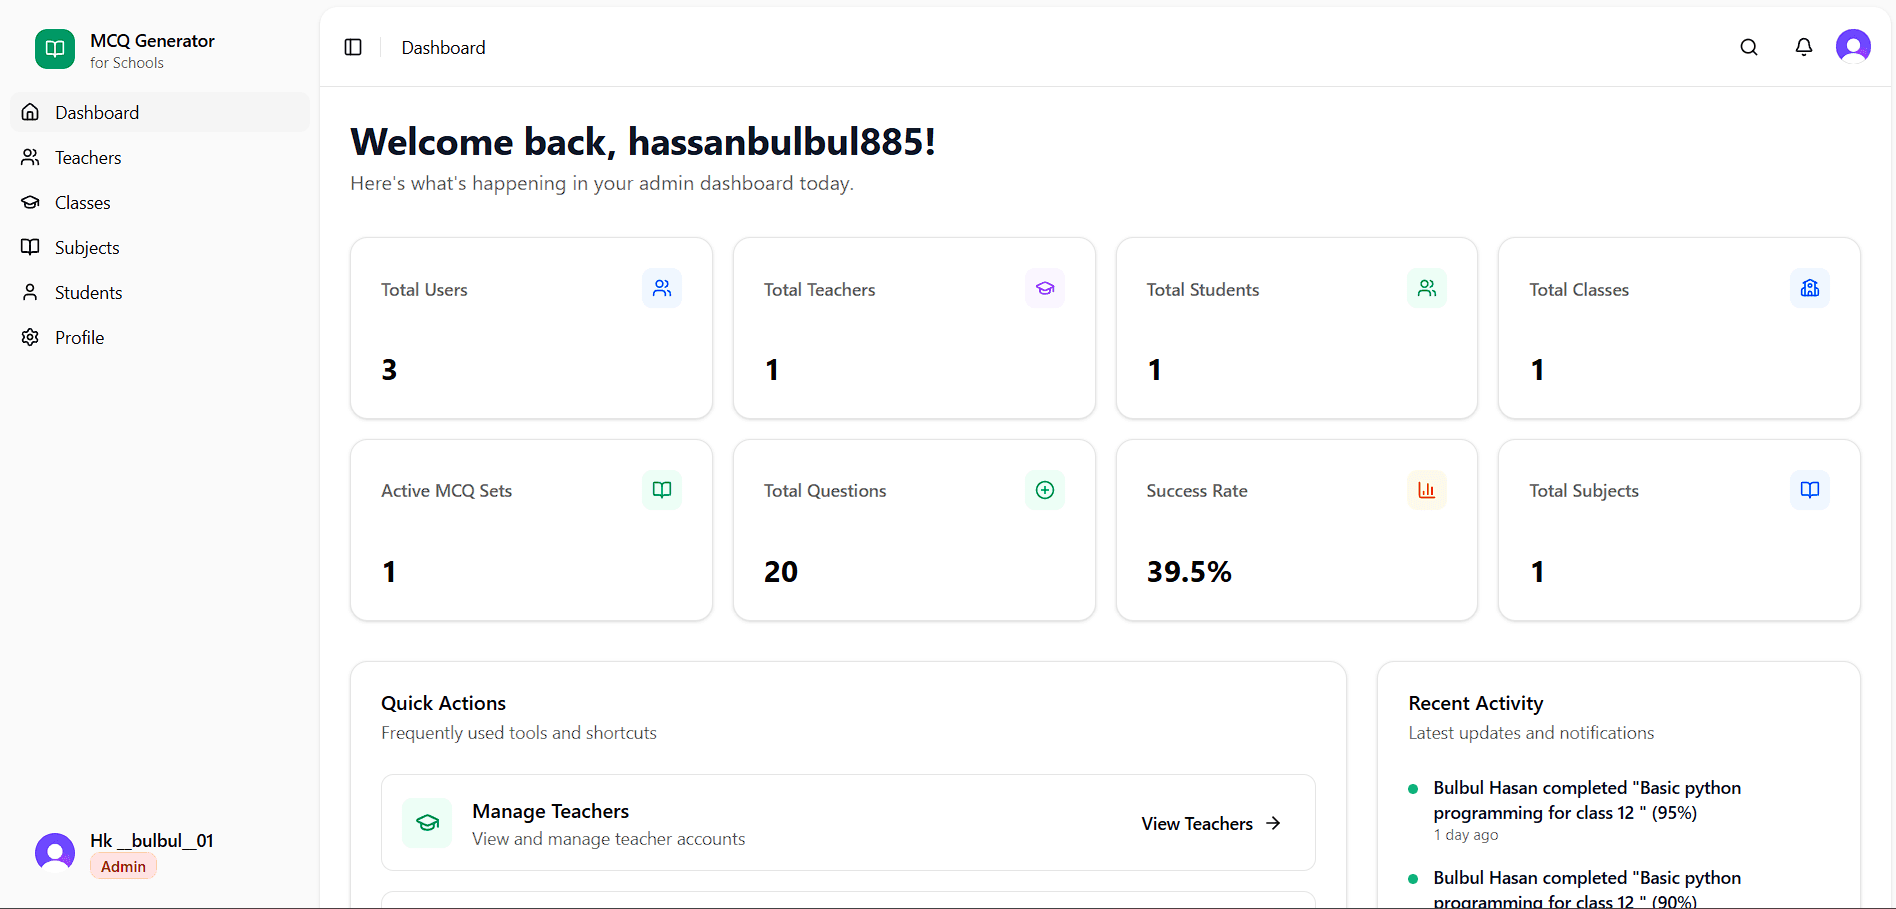
Task: Click the Admin badge near Hk_bulbul_01
Action: (122, 866)
